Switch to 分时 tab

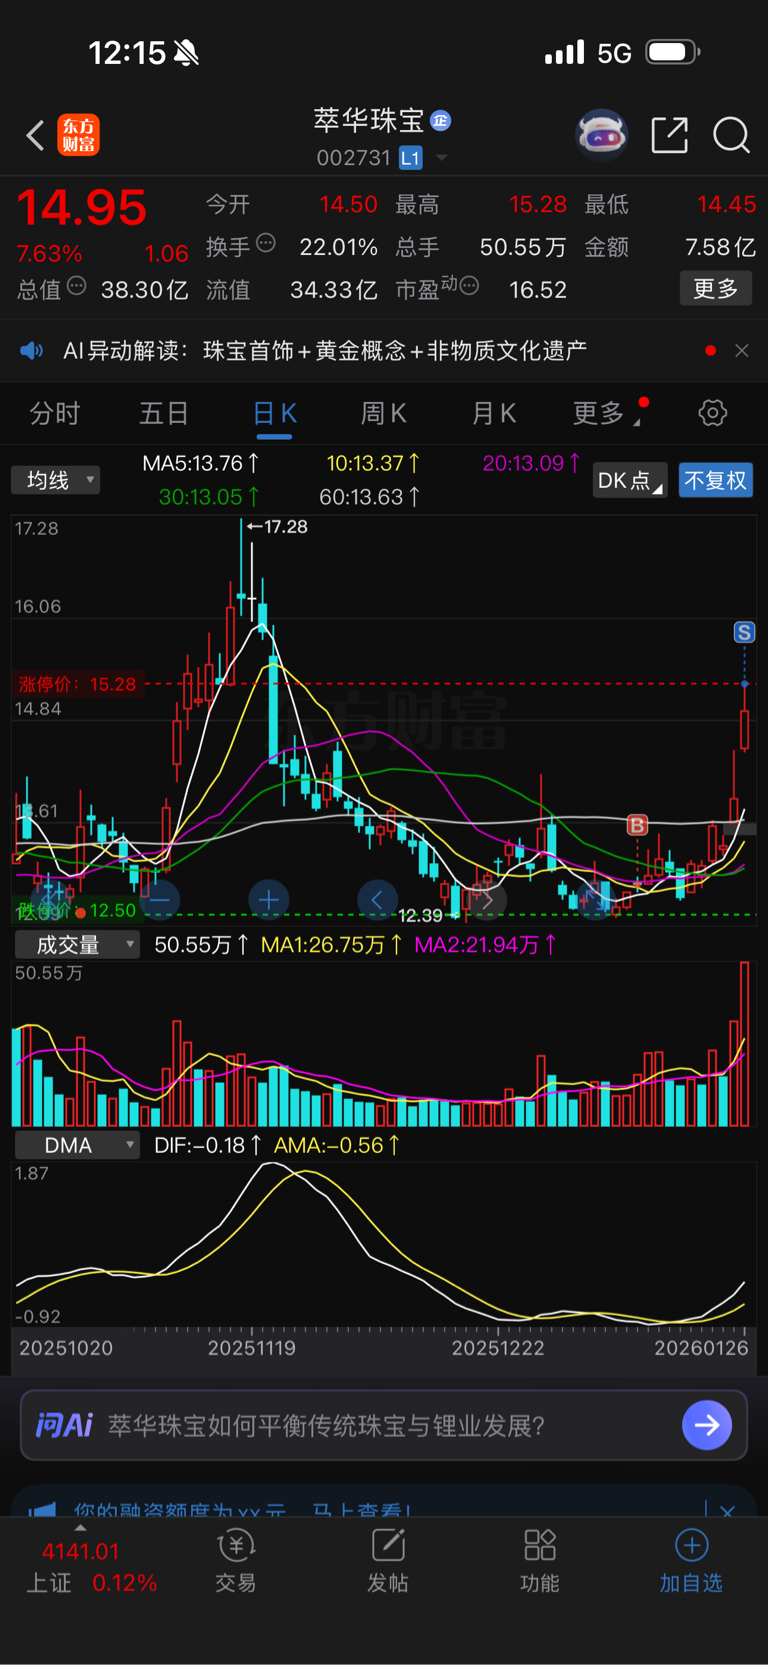54,414
